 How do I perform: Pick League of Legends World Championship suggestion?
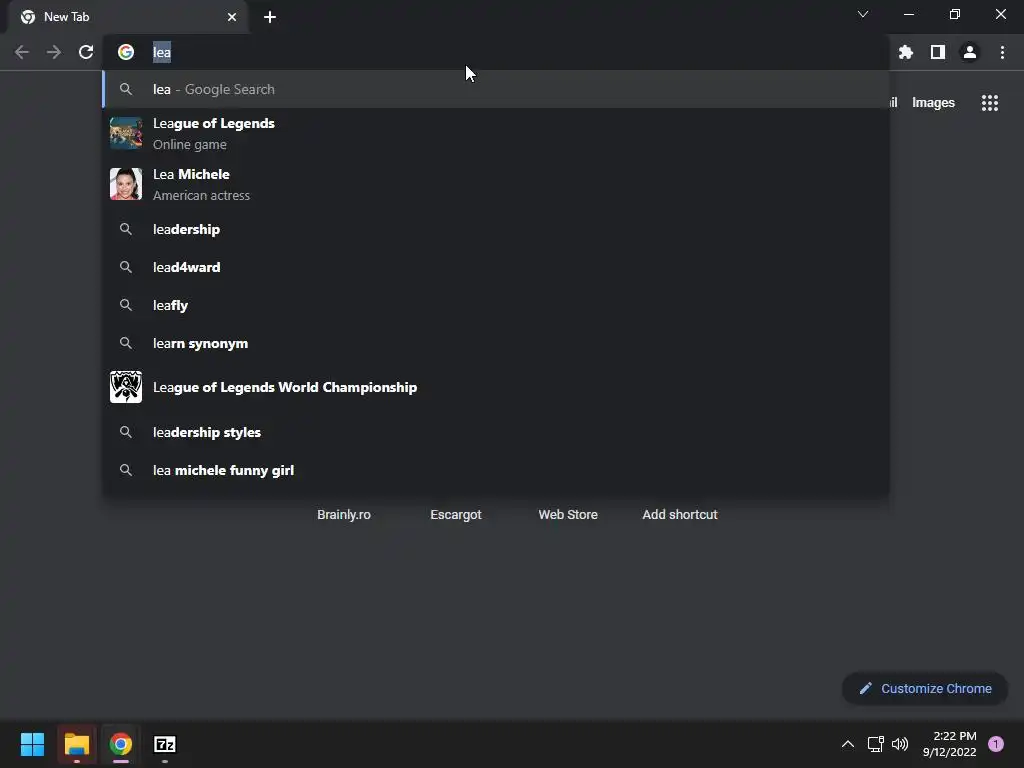[x=496, y=387]
